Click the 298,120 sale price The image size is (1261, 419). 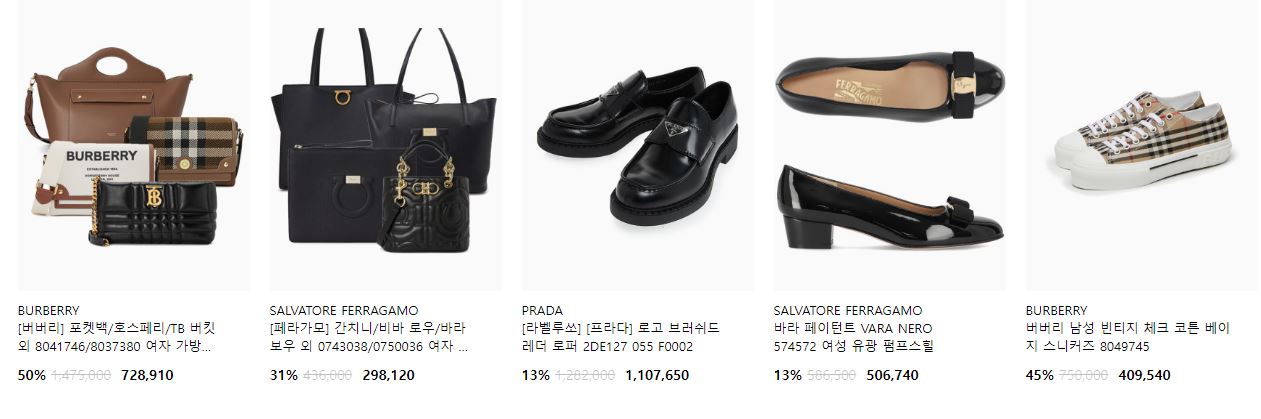coord(388,376)
